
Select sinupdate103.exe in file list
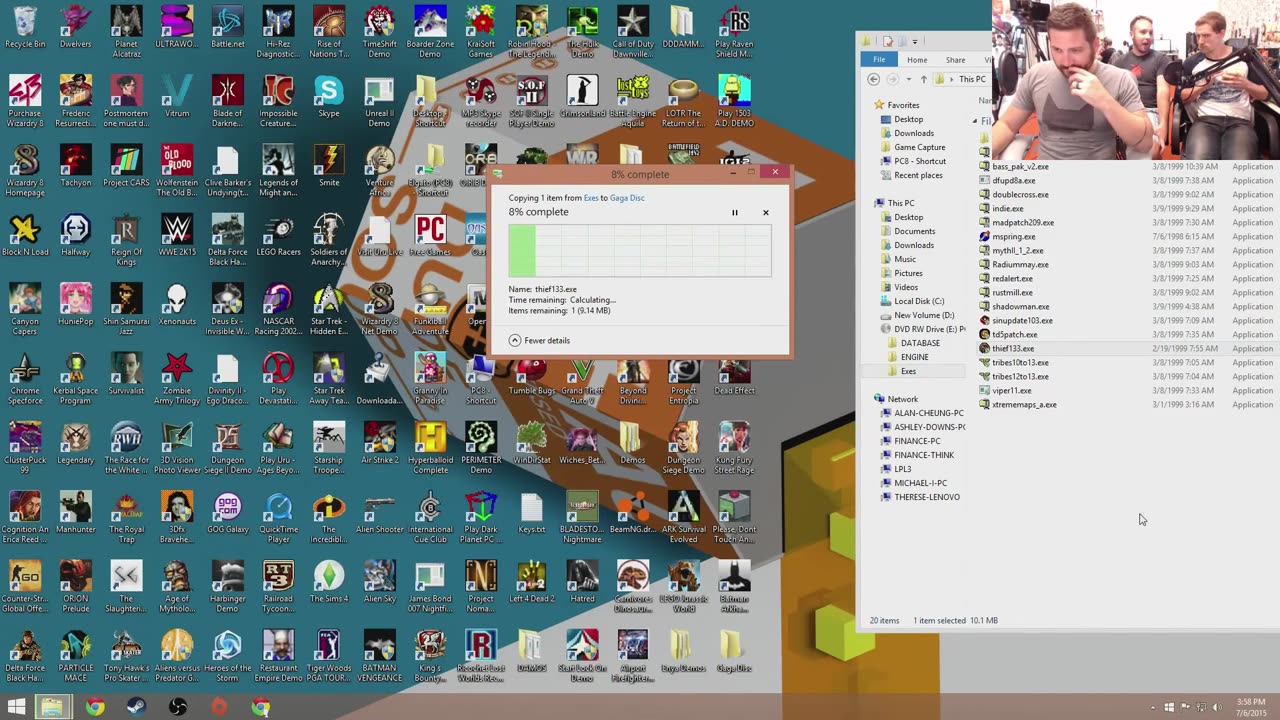point(1022,321)
